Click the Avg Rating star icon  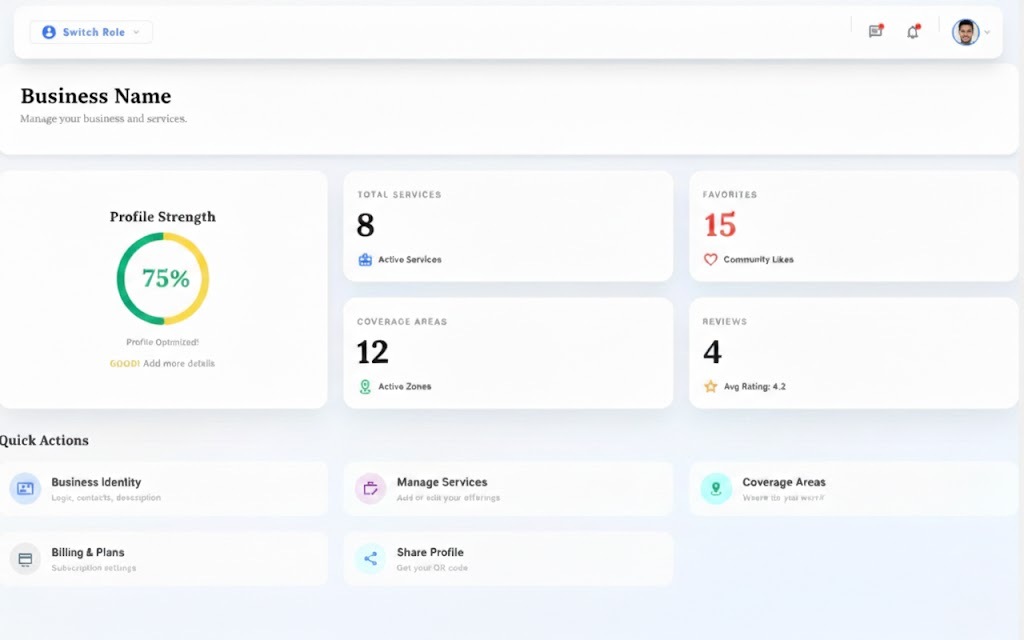pyautogui.click(x=710, y=386)
